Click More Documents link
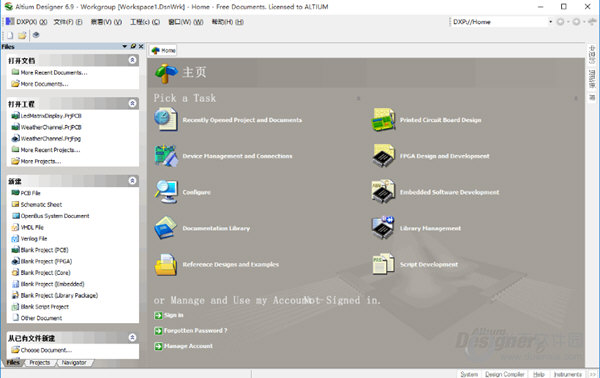 click(44, 84)
